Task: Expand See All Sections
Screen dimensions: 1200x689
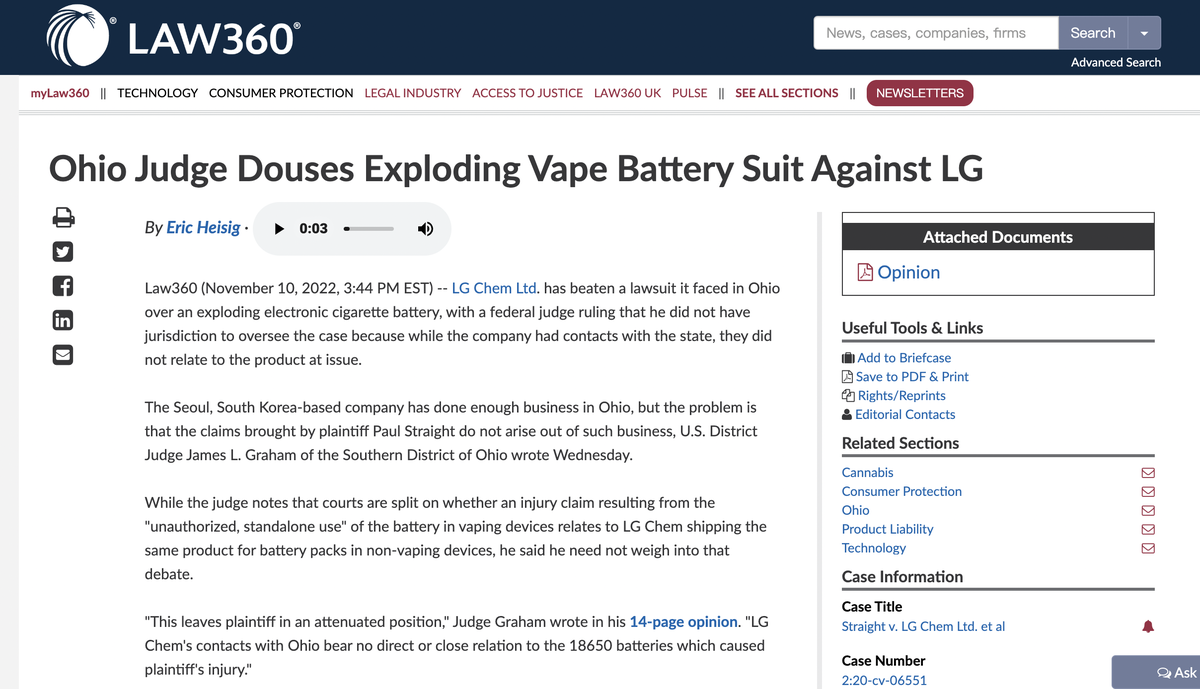Action: tap(787, 93)
